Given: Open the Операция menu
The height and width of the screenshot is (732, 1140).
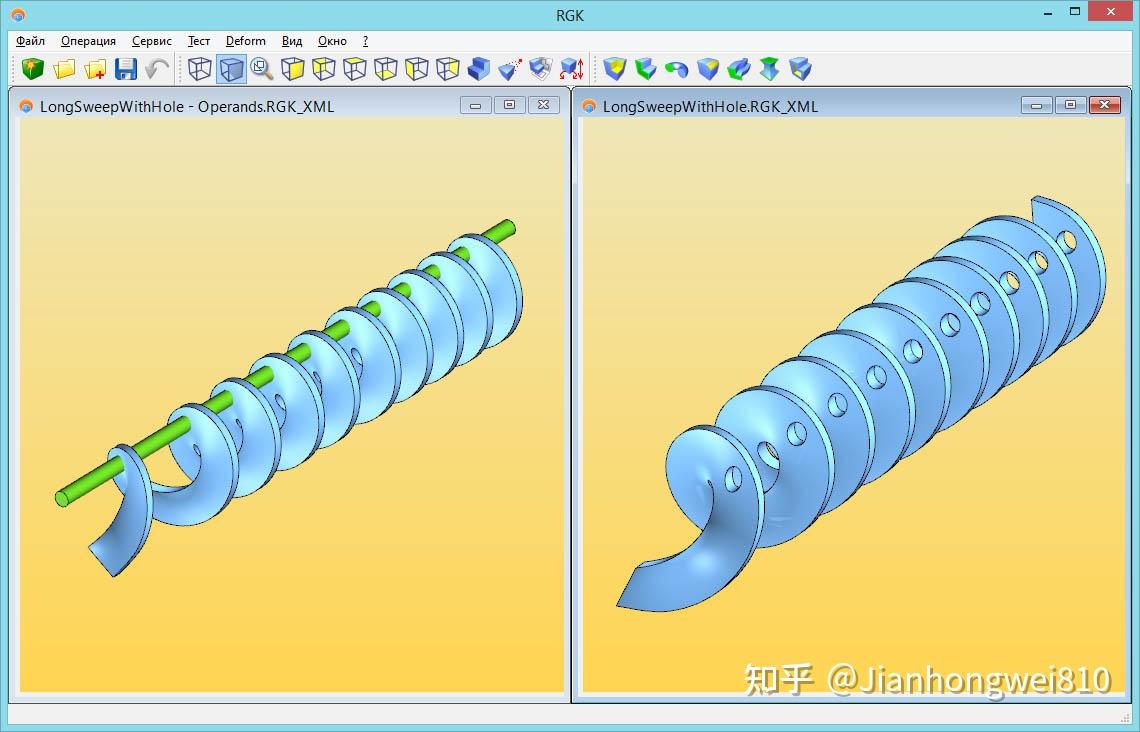Looking at the screenshot, I should point(88,41).
